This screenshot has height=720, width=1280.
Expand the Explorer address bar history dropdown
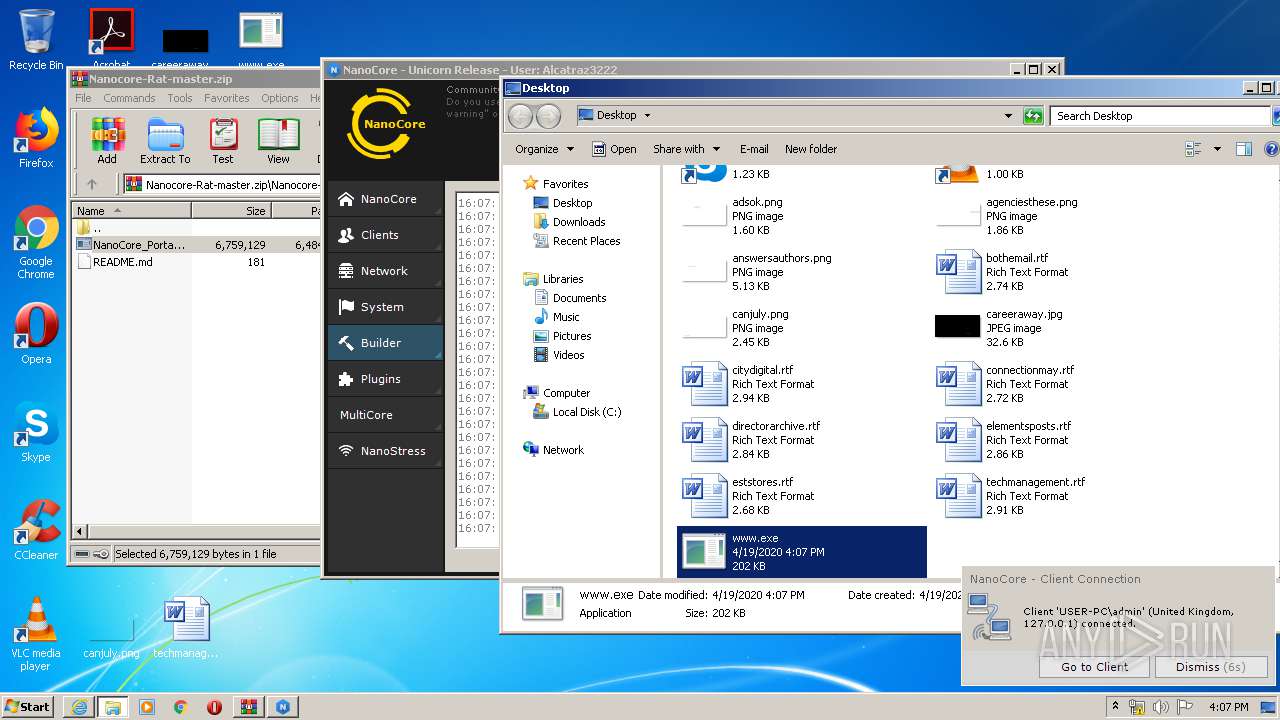click(x=1008, y=116)
